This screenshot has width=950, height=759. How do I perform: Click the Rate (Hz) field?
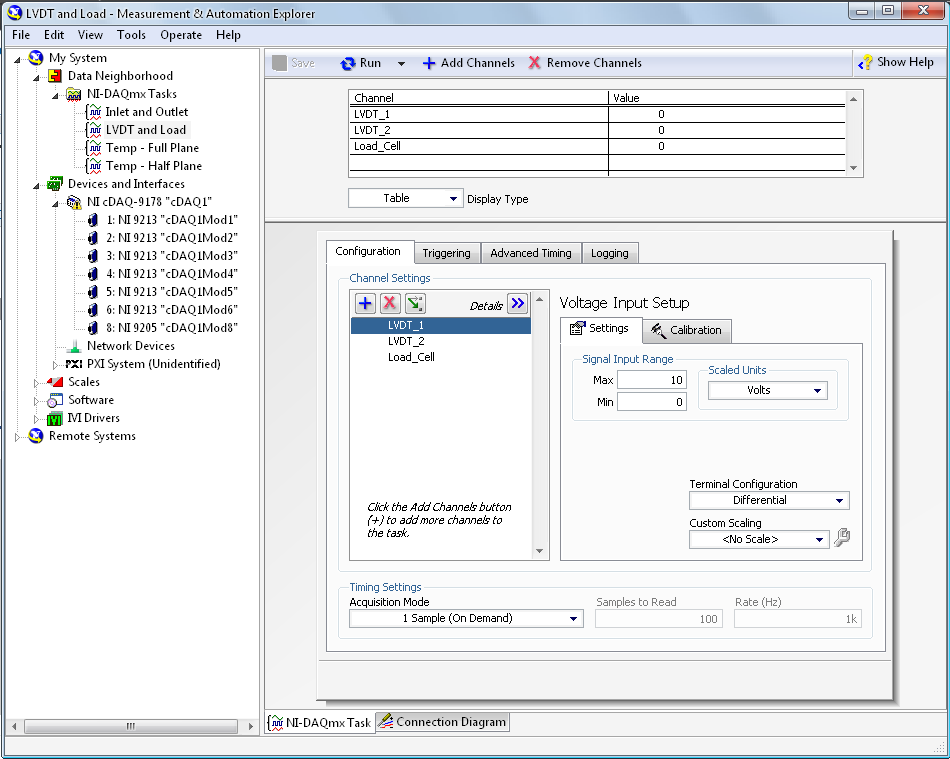click(x=797, y=618)
